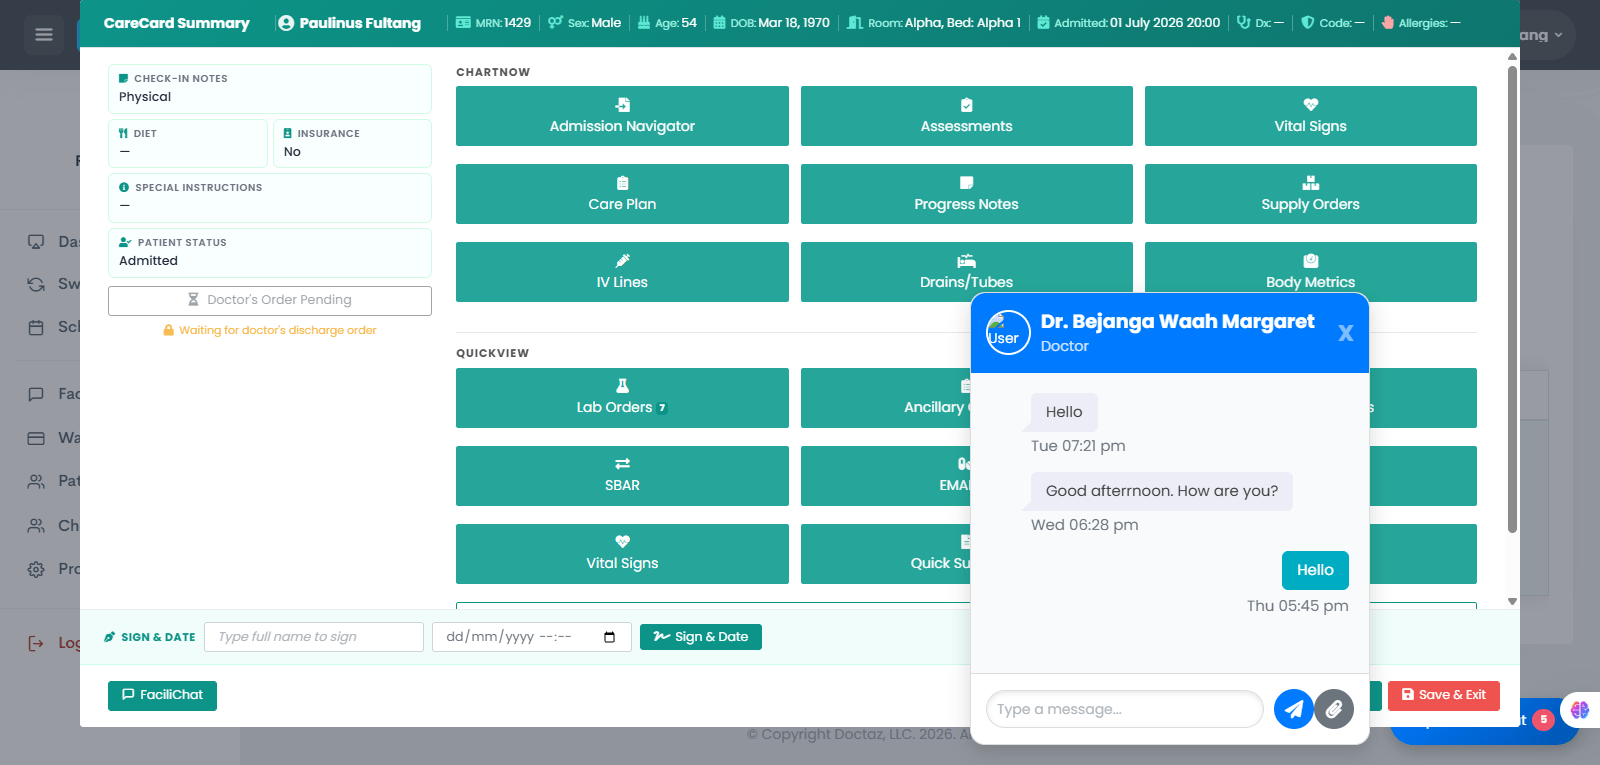Open the EMAR QuickView tile
Viewport: 1600px width, 765px height.
pyautogui.click(x=885, y=476)
